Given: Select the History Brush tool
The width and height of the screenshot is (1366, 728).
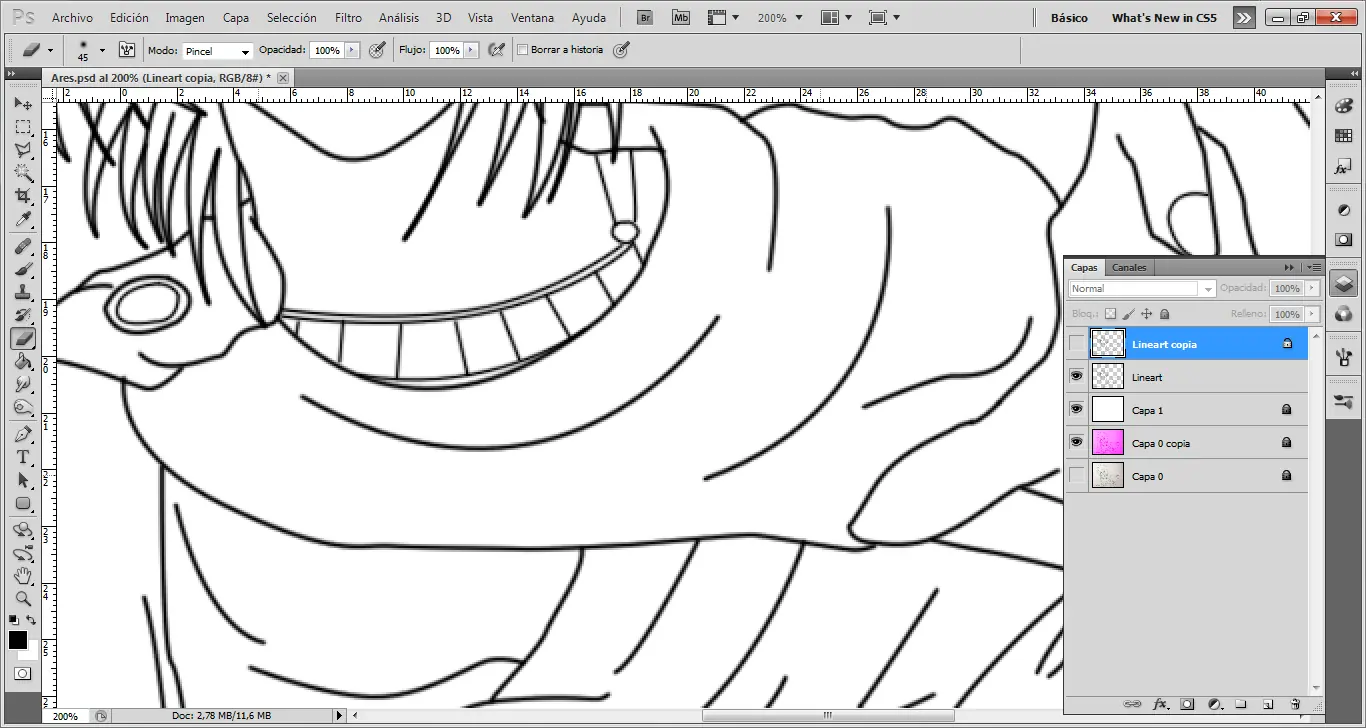Looking at the screenshot, I should tap(23, 315).
